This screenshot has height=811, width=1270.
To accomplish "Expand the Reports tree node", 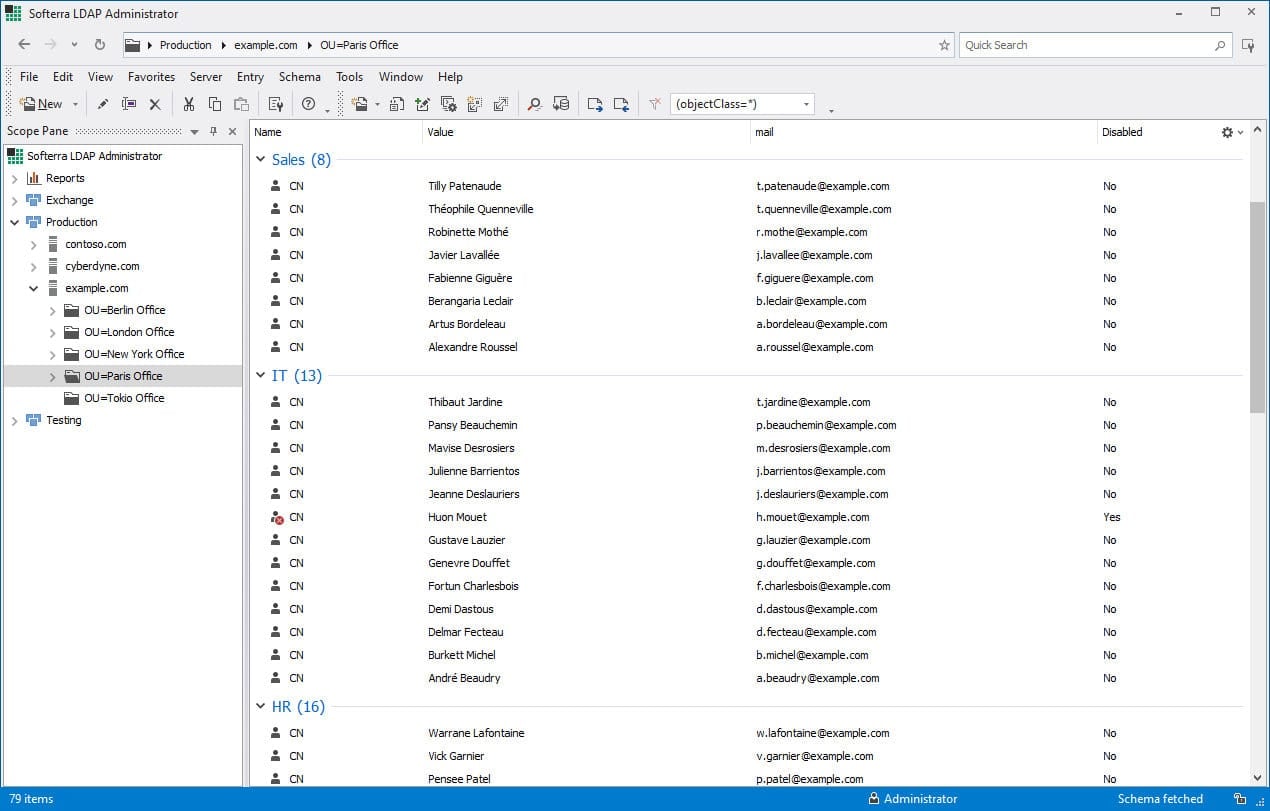I will (14, 178).
